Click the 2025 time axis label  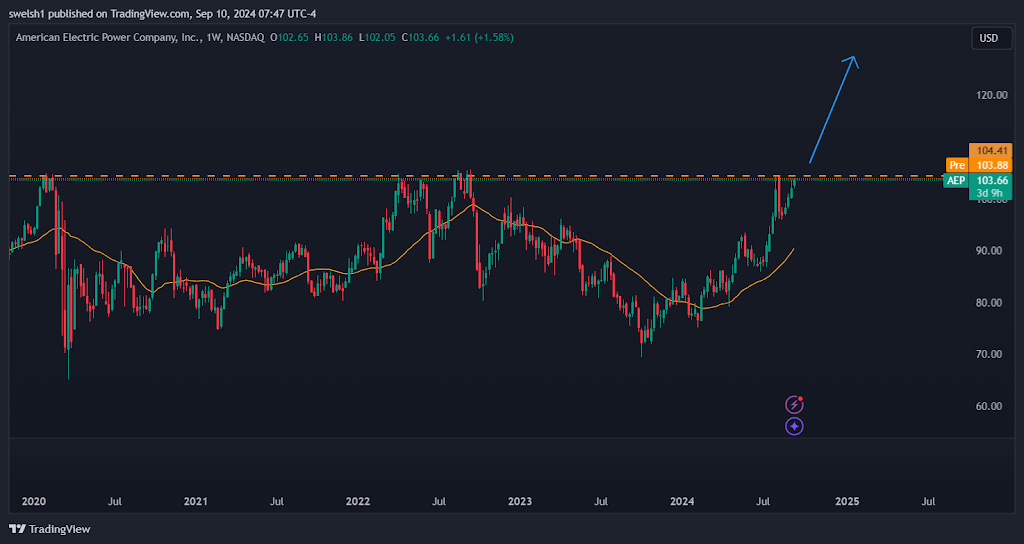[847, 502]
